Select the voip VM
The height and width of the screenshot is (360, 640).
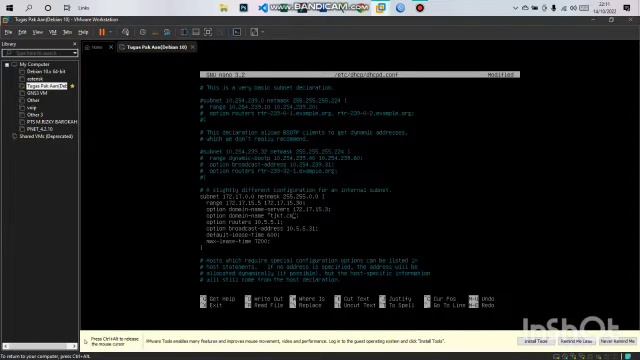(x=31, y=108)
